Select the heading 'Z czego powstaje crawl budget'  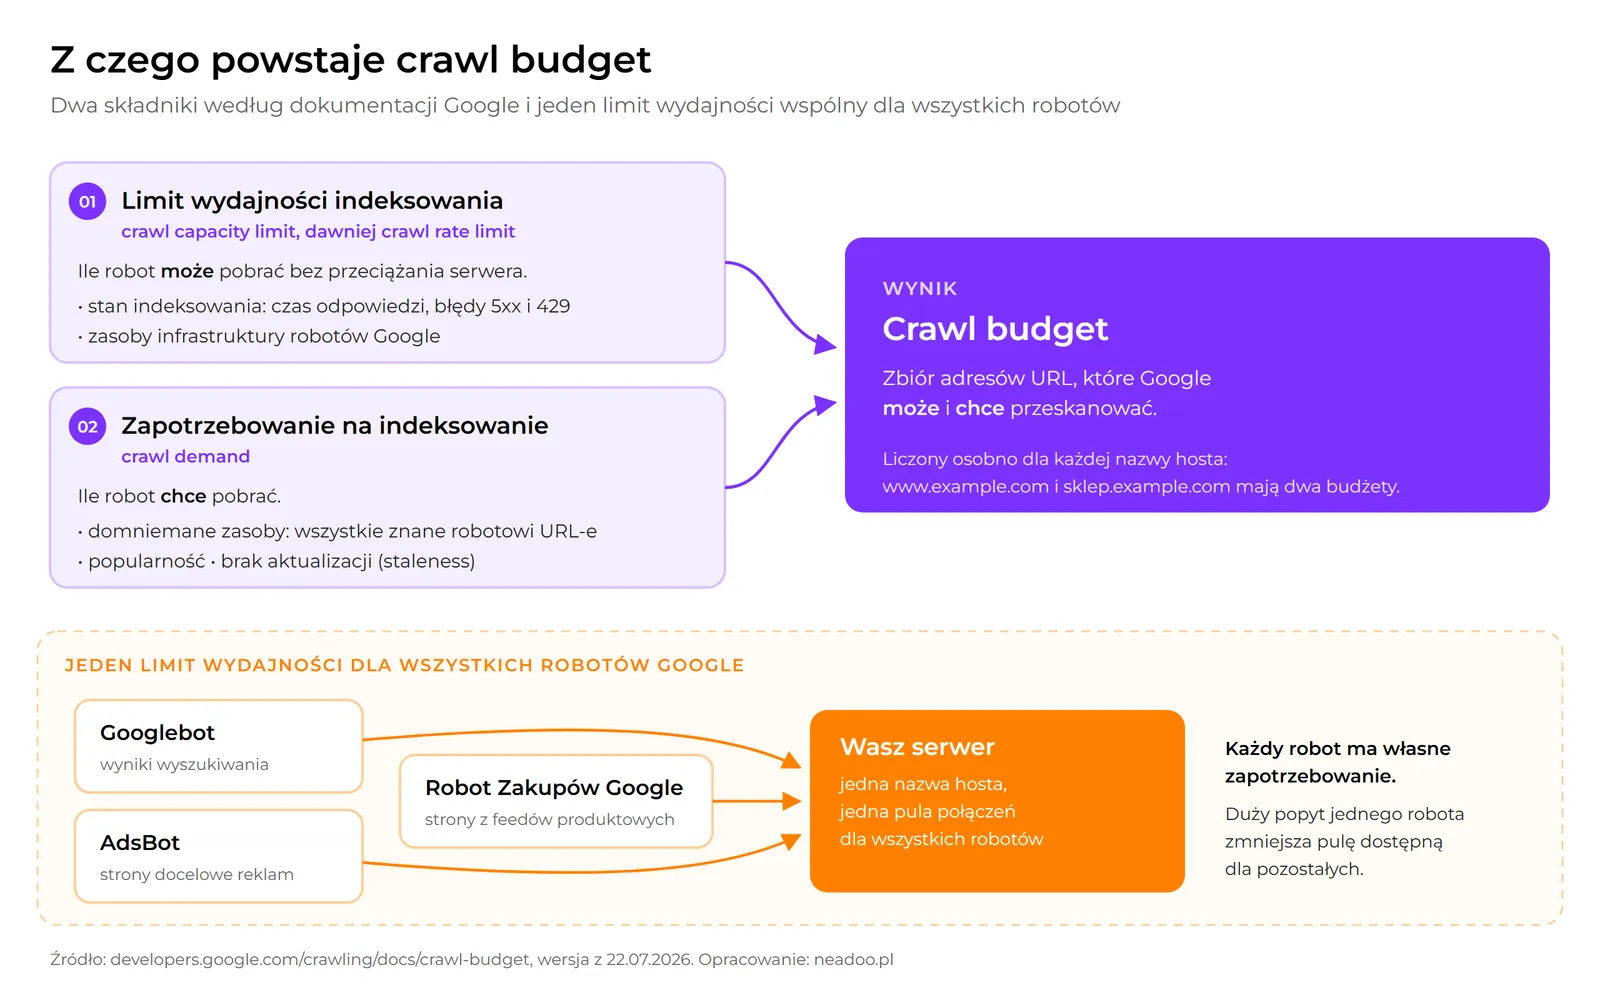350,60
